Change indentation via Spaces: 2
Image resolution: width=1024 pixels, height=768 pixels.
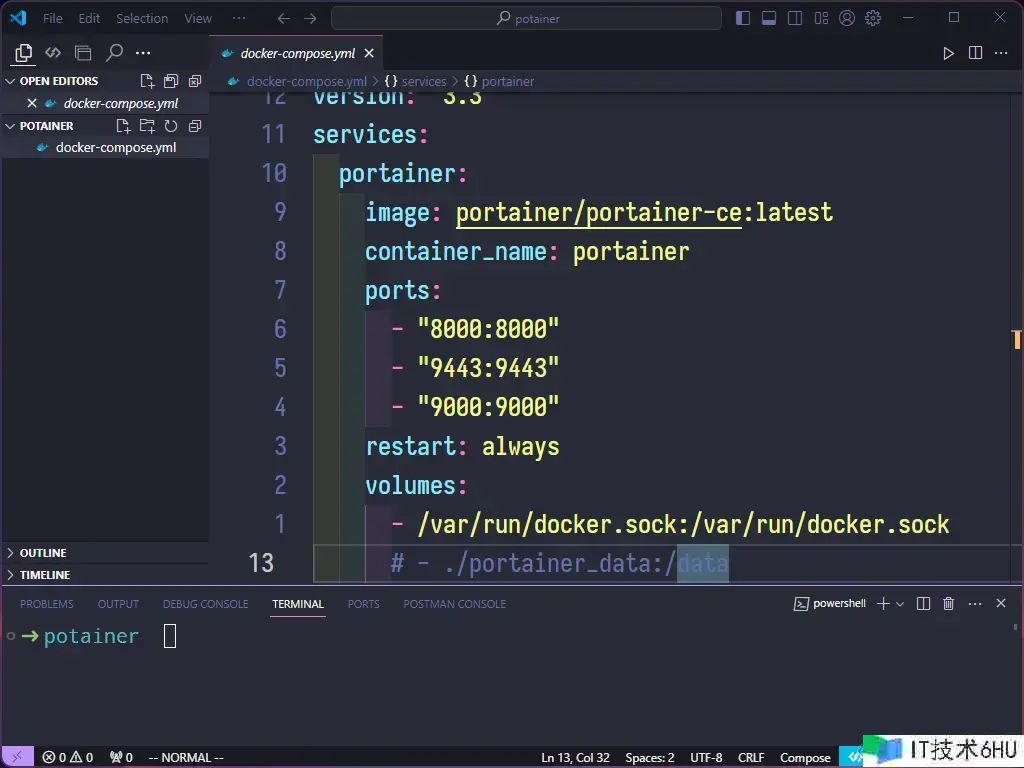(650, 758)
